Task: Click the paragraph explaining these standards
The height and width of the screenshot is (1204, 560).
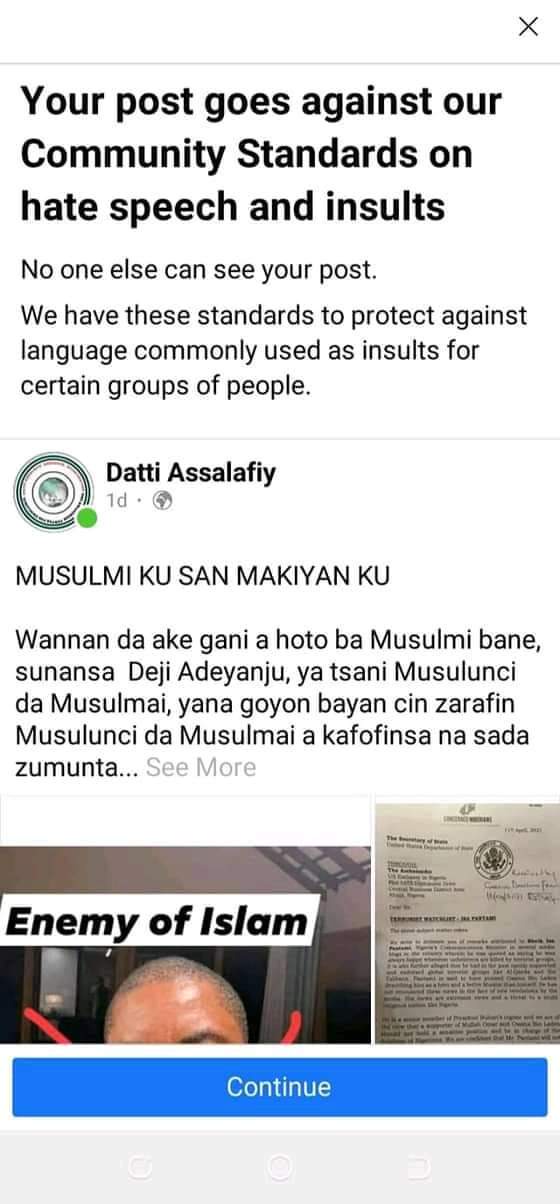Action: tap(273, 350)
